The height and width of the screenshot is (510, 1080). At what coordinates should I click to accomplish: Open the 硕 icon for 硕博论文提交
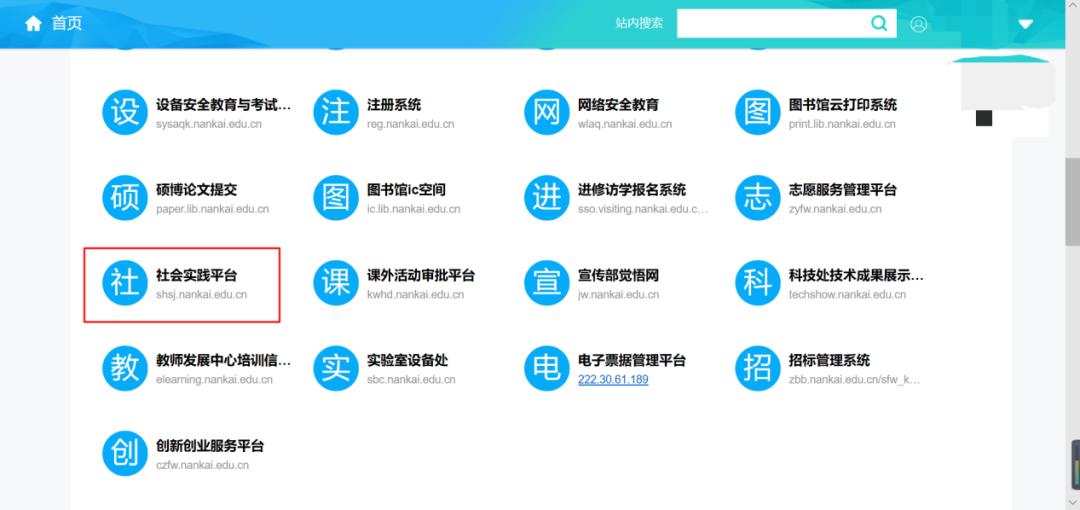[x=125, y=198]
